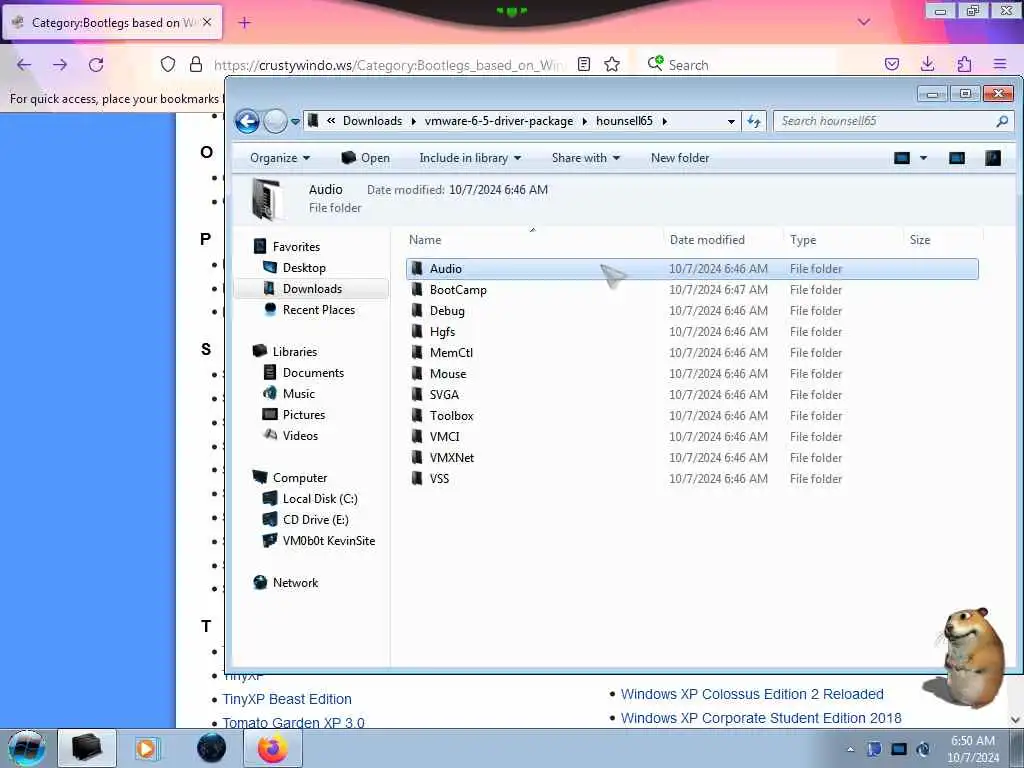The height and width of the screenshot is (768, 1024).
Task: Select Favorites in the navigation pane
Action: [296, 247]
